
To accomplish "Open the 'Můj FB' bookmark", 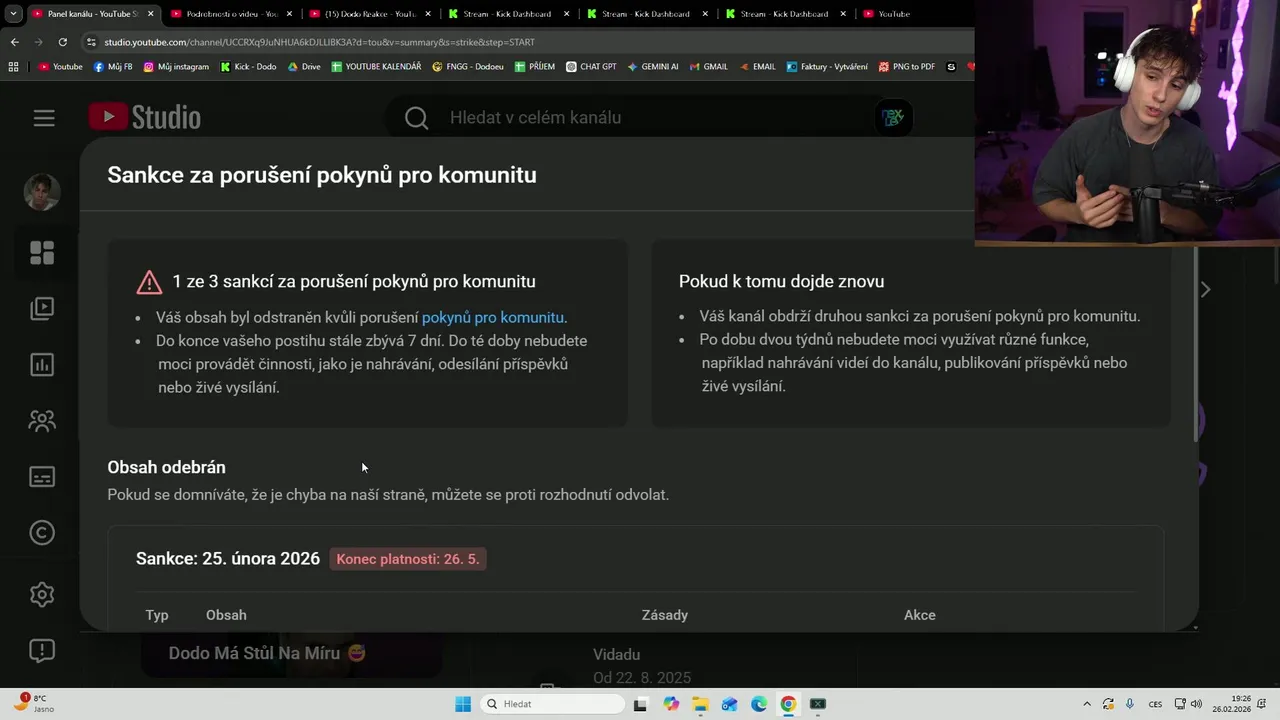I will [x=113, y=67].
